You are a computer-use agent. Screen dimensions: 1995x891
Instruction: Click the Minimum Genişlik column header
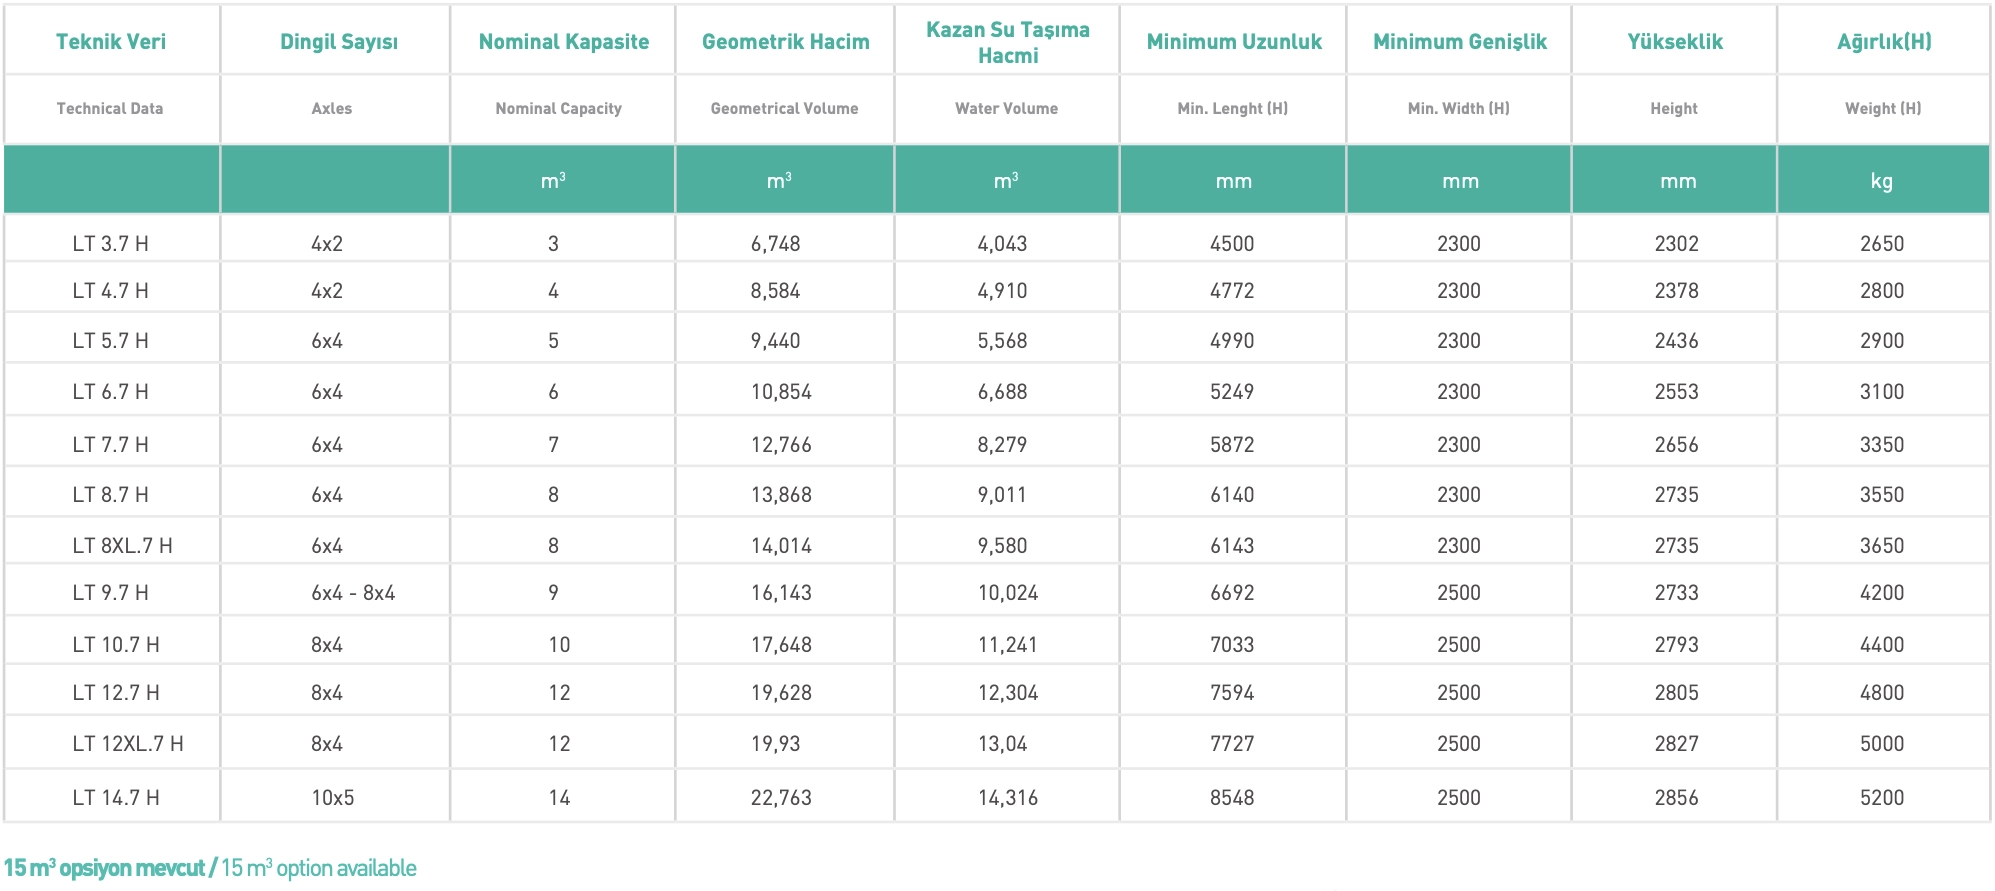[1459, 42]
